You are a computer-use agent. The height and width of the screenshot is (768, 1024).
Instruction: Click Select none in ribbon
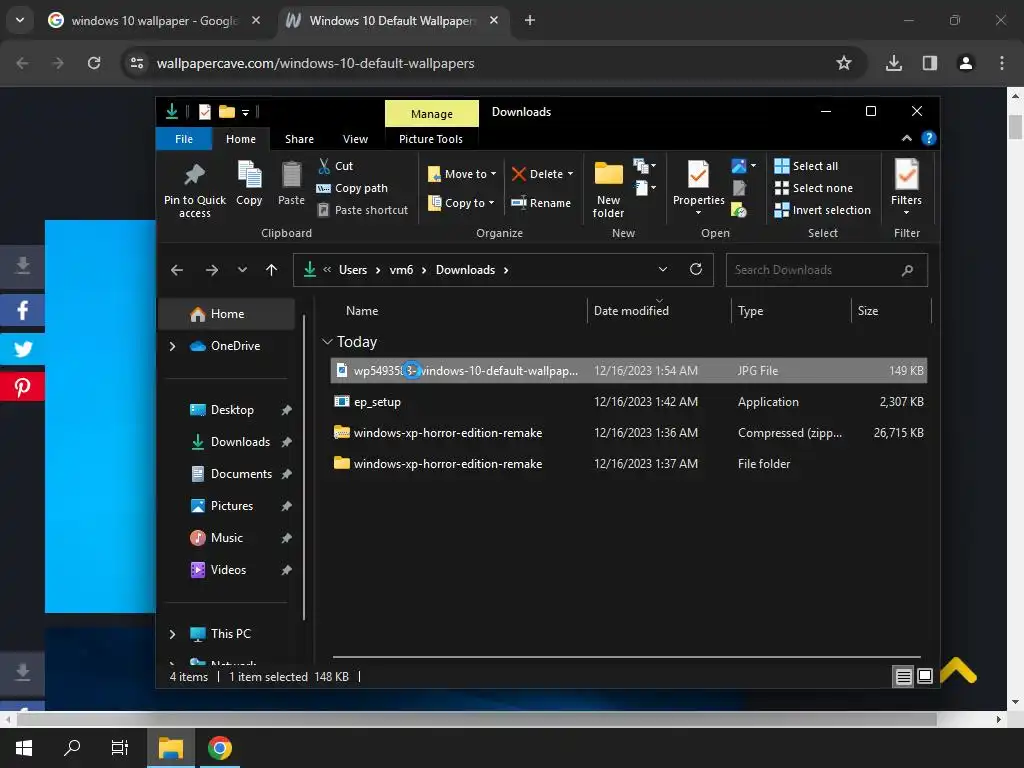814,188
